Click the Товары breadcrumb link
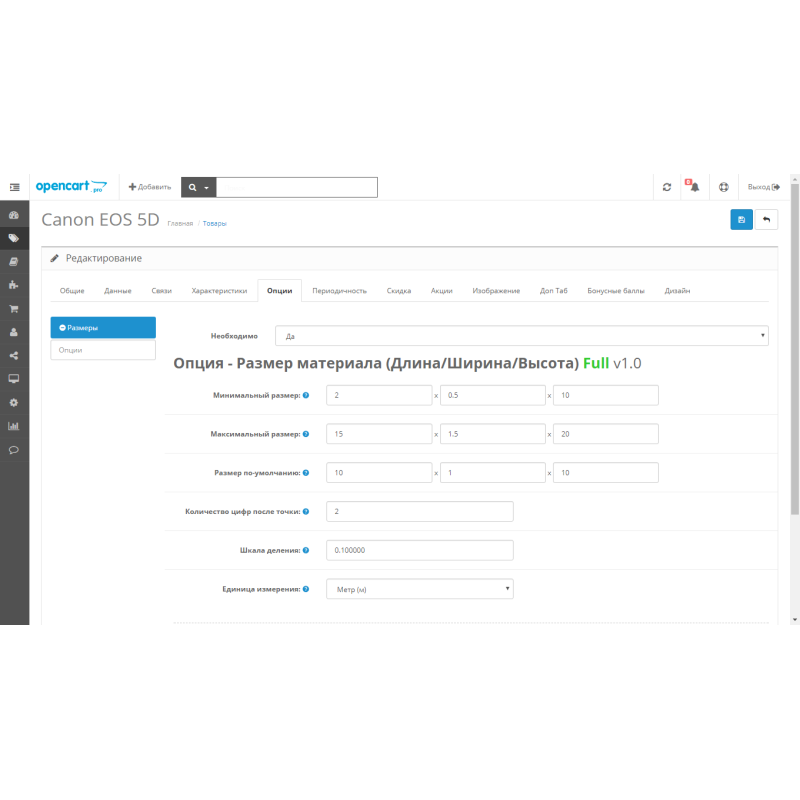The image size is (800, 800). click(215, 224)
